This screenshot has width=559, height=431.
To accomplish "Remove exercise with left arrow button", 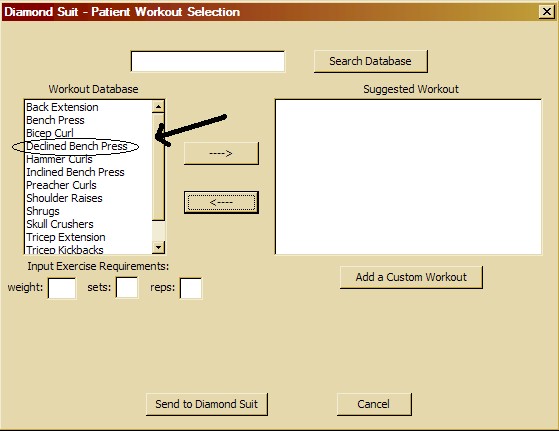I will (221, 202).
